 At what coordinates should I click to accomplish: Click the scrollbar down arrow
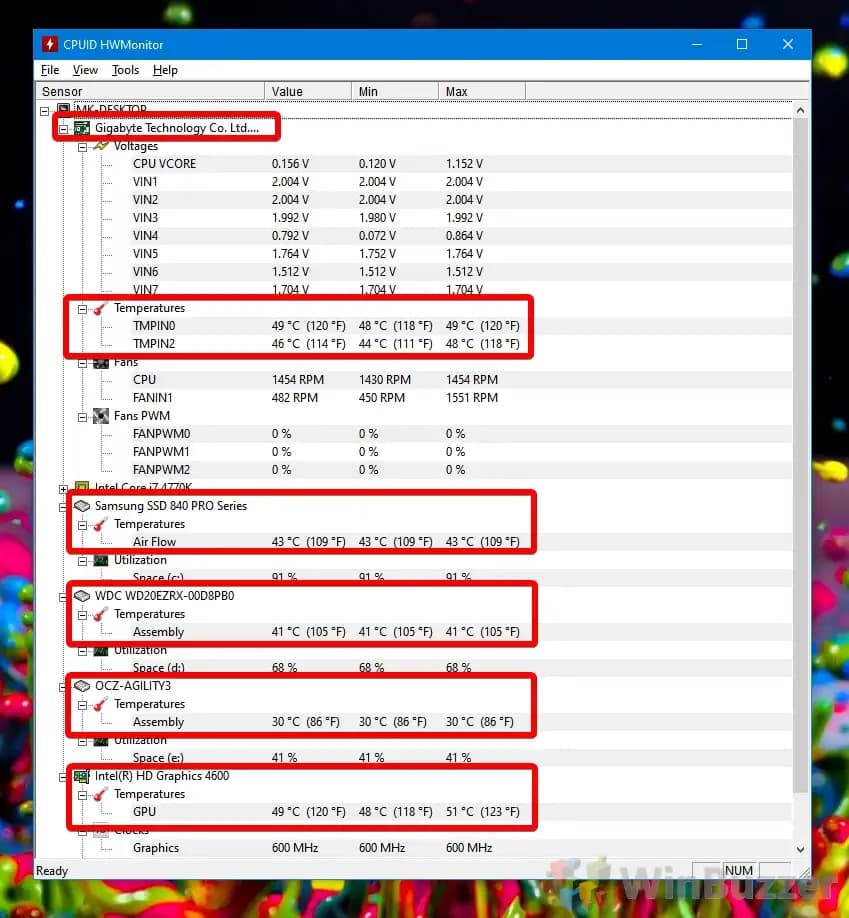pyautogui.click(x=800, y=849)
